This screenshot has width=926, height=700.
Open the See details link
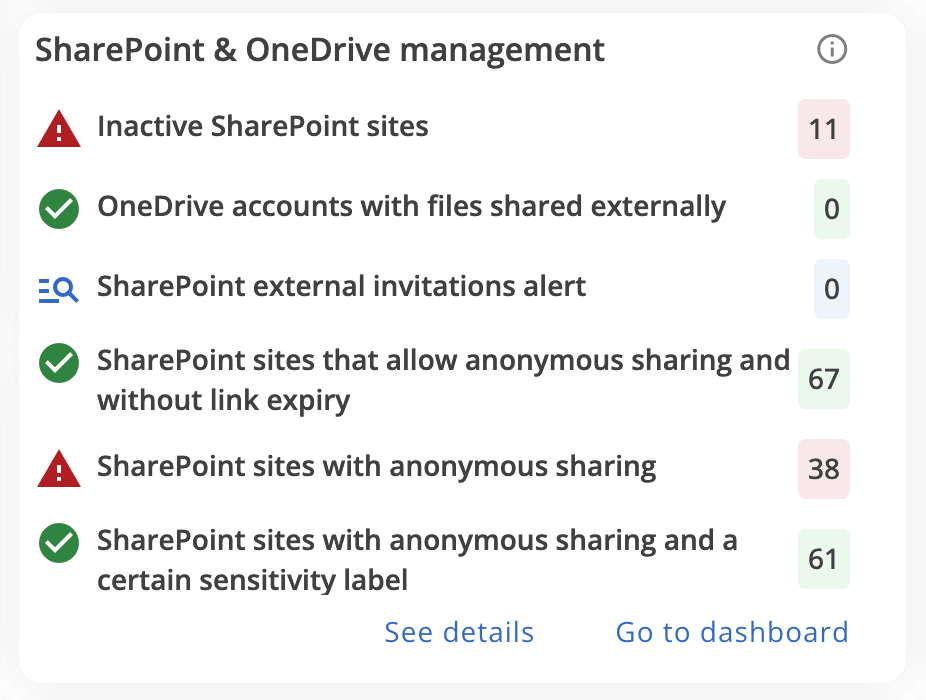[459, 632]
